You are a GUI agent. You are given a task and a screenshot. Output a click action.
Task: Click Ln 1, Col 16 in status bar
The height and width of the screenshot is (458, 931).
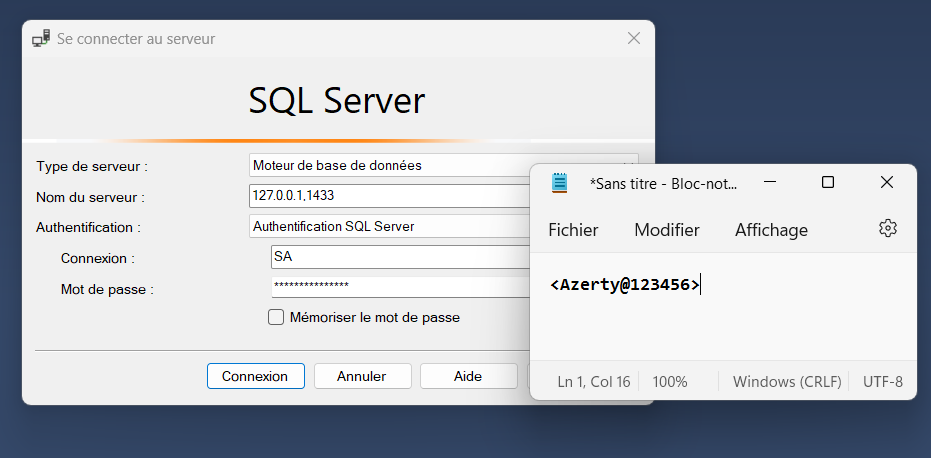coord(594,381)
